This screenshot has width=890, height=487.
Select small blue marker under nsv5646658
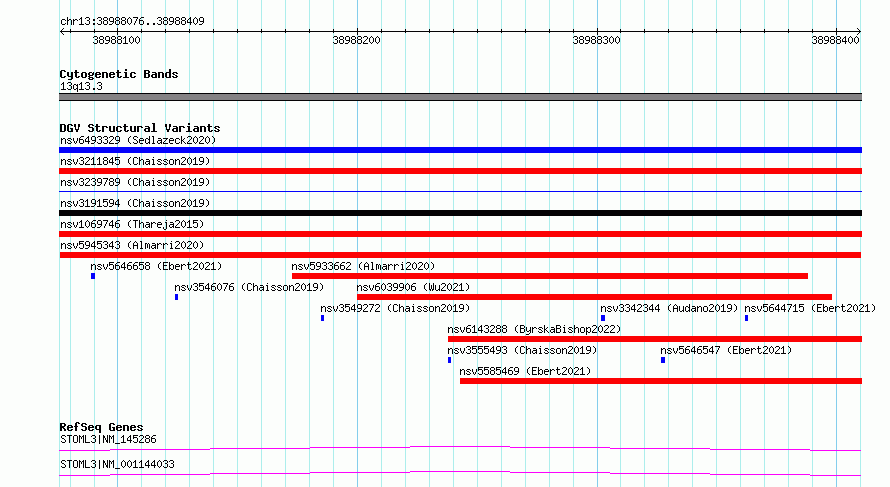click(x=93, y=276)
